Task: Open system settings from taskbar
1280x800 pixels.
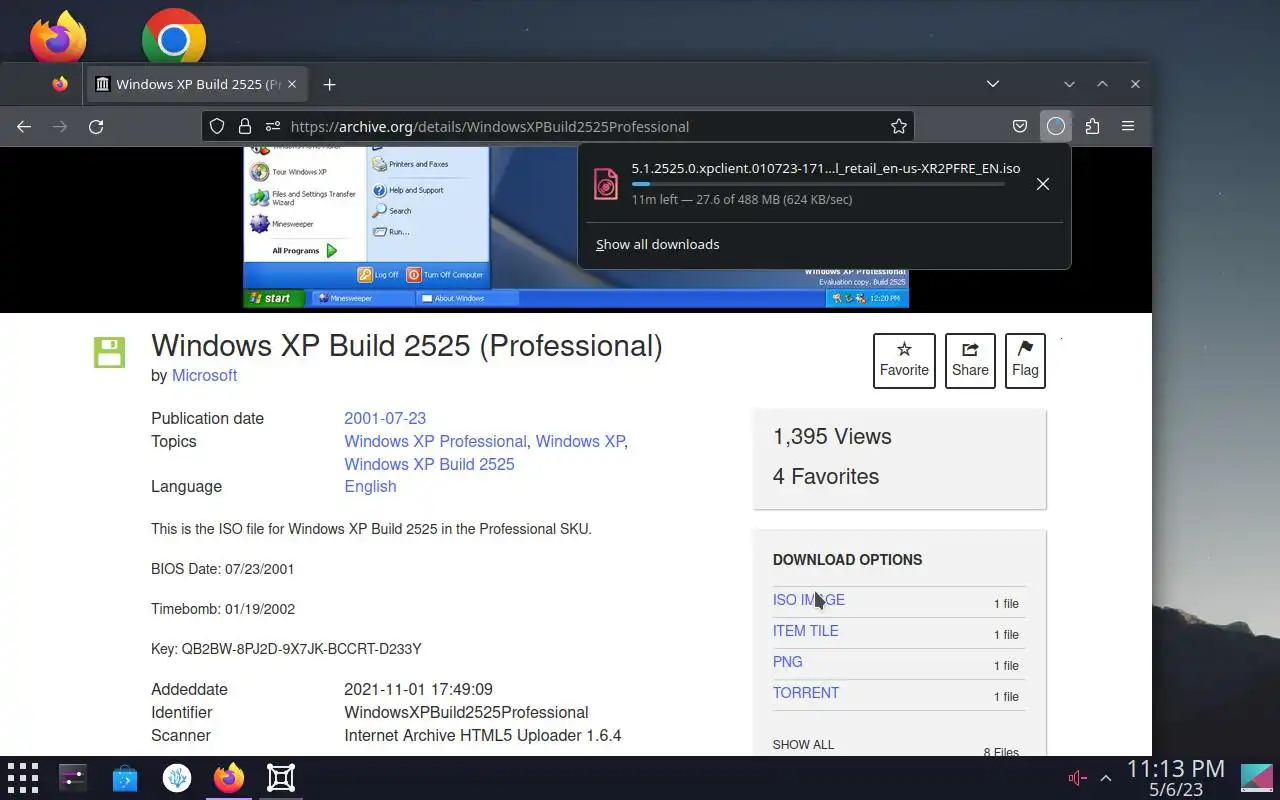Action: tap(73, 778)
